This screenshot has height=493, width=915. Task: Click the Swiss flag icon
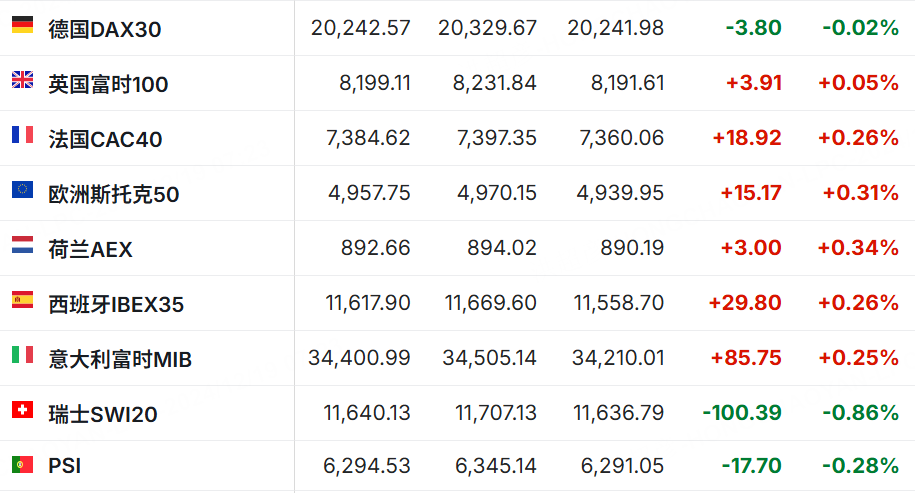click(22, 410)
